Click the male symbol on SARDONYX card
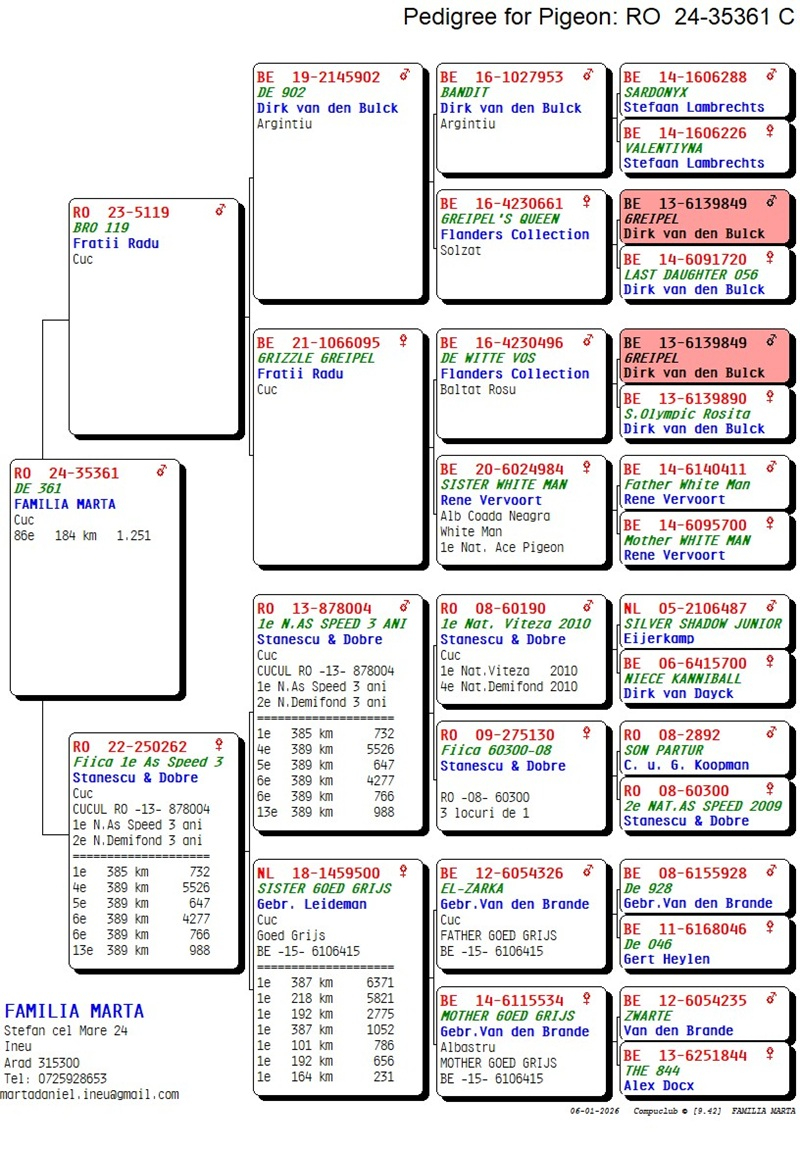 pyautogui.click(x=771, y=75)
